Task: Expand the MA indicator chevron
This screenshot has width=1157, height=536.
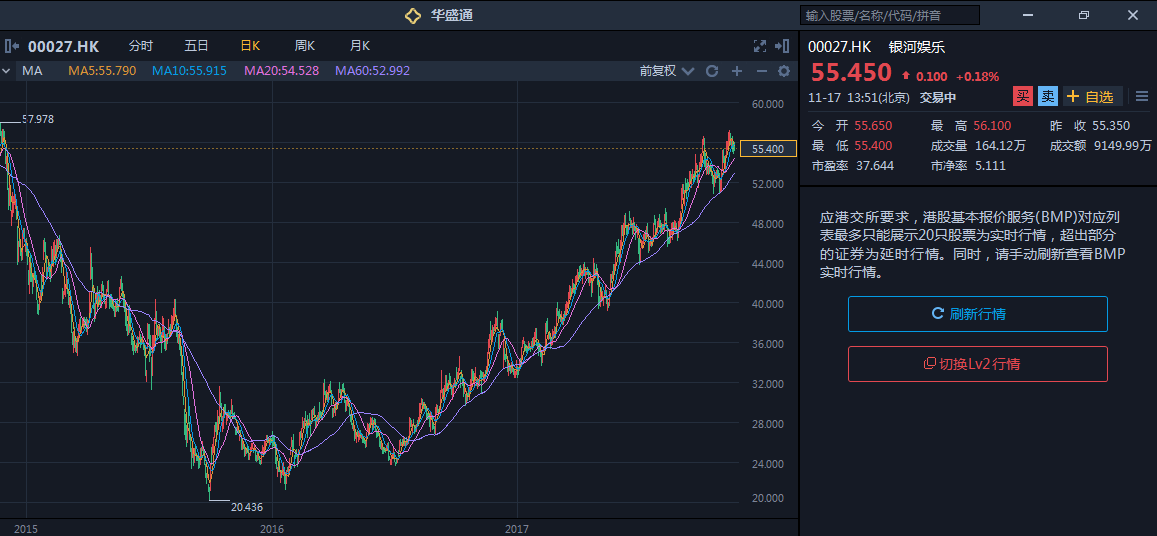Action: point(6,71)
